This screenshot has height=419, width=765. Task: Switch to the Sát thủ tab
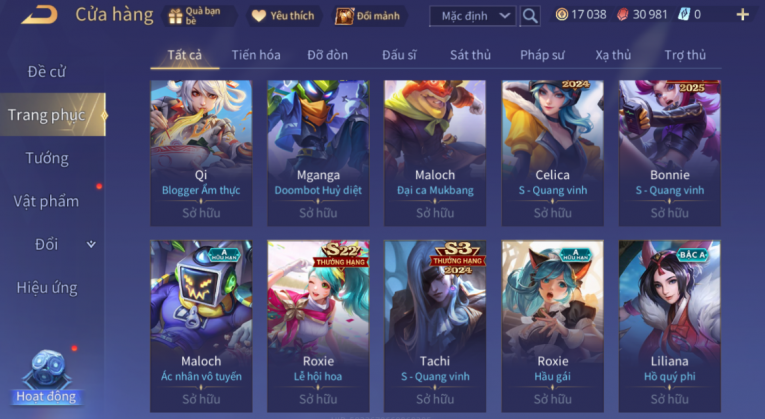pyautogui.click(x=470, y=55)
